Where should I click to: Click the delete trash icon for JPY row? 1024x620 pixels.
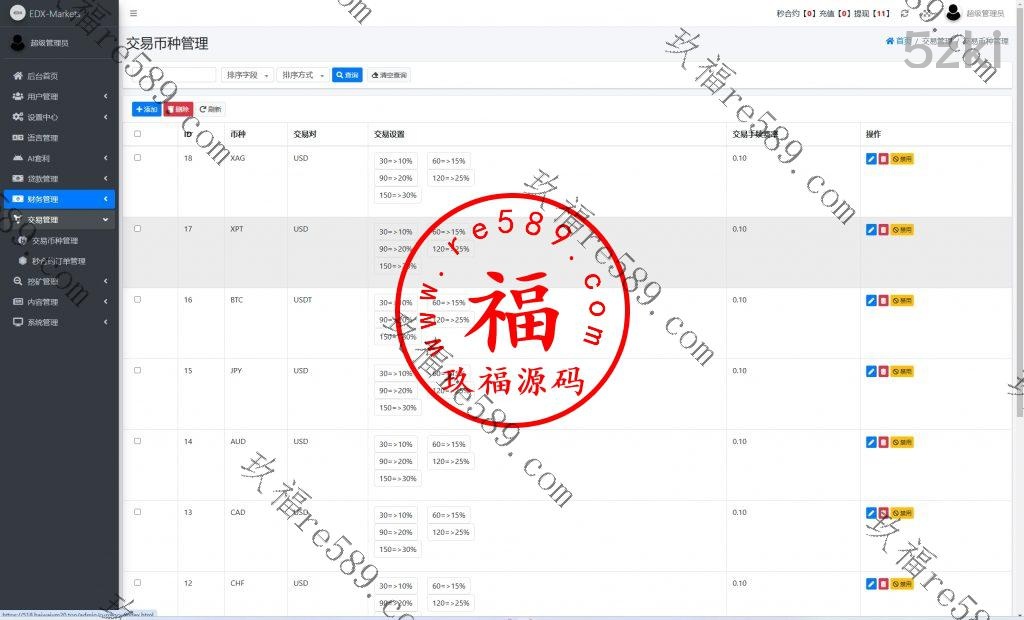[883, 372]
